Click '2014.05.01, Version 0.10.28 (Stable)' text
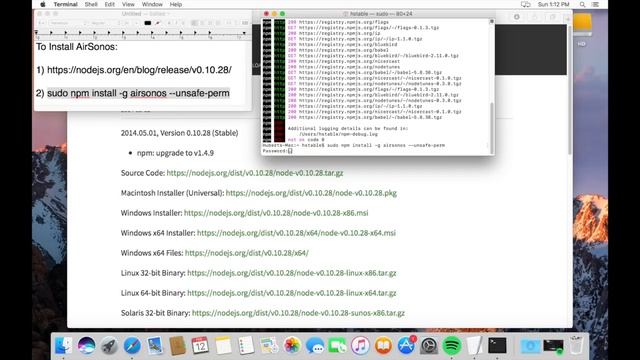Screen dimensions: 640x360 coord(180,133)
